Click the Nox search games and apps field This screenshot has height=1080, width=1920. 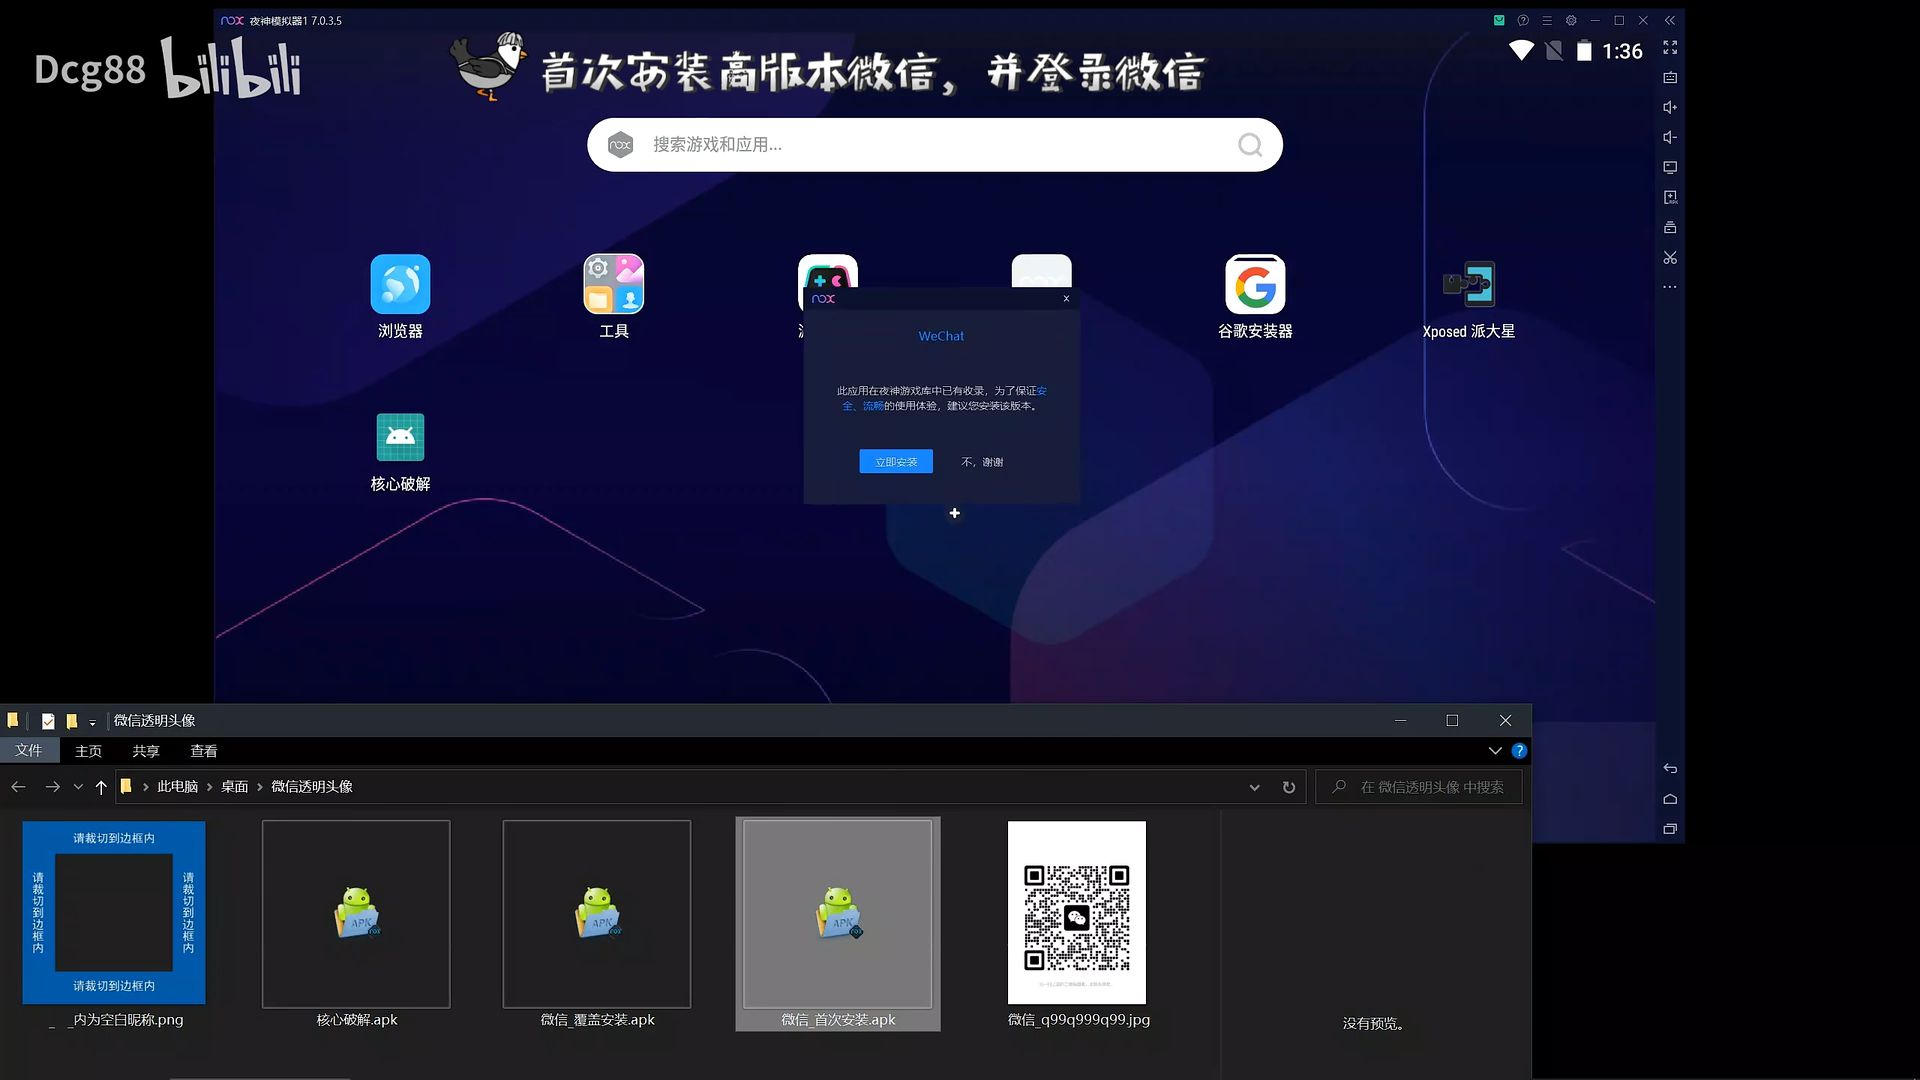pyautogui.click(x=935, y=145)
